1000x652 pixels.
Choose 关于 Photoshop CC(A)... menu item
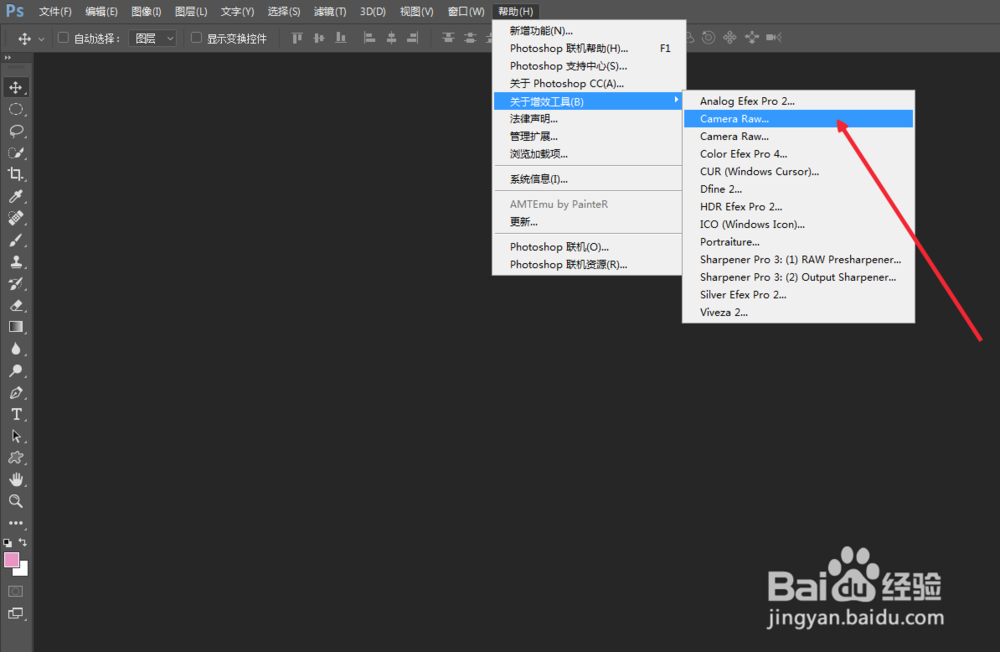(589, 84)
